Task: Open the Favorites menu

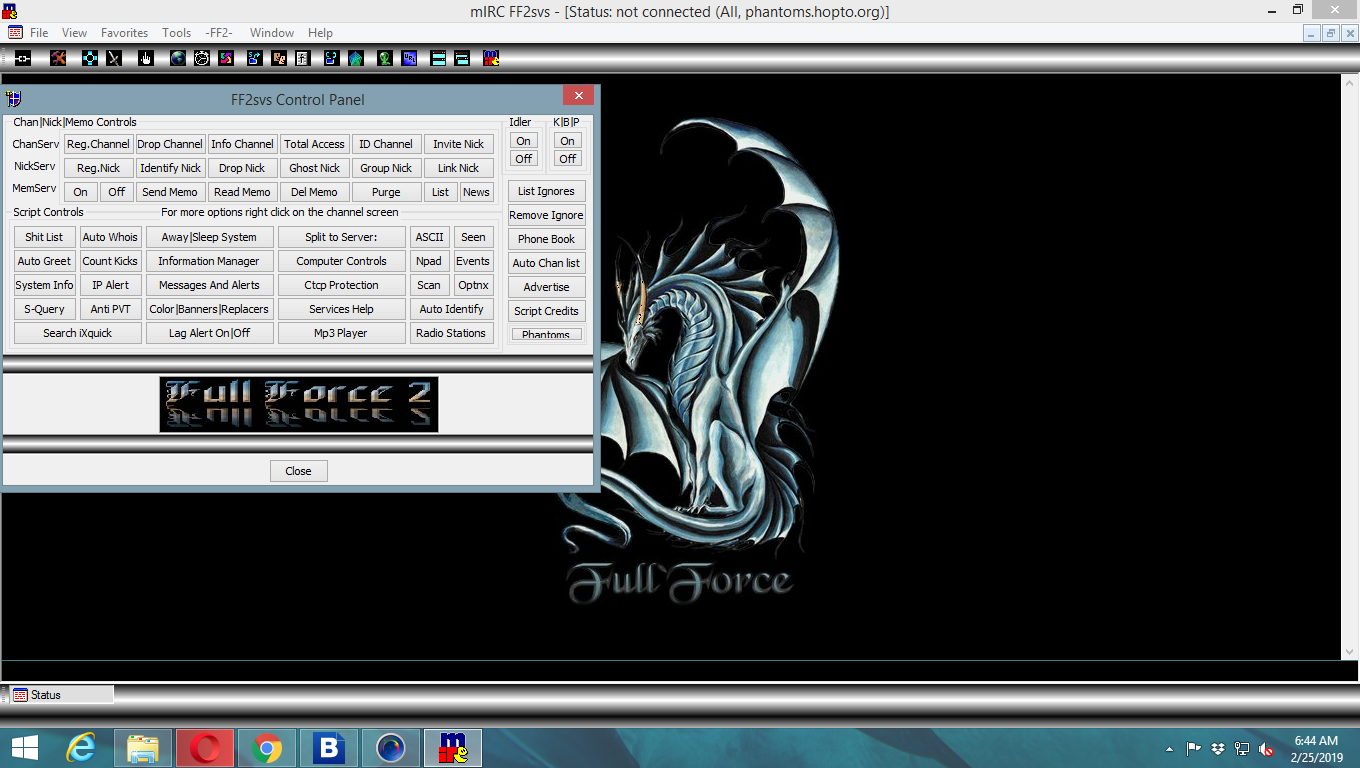Action: coord(124,33)
